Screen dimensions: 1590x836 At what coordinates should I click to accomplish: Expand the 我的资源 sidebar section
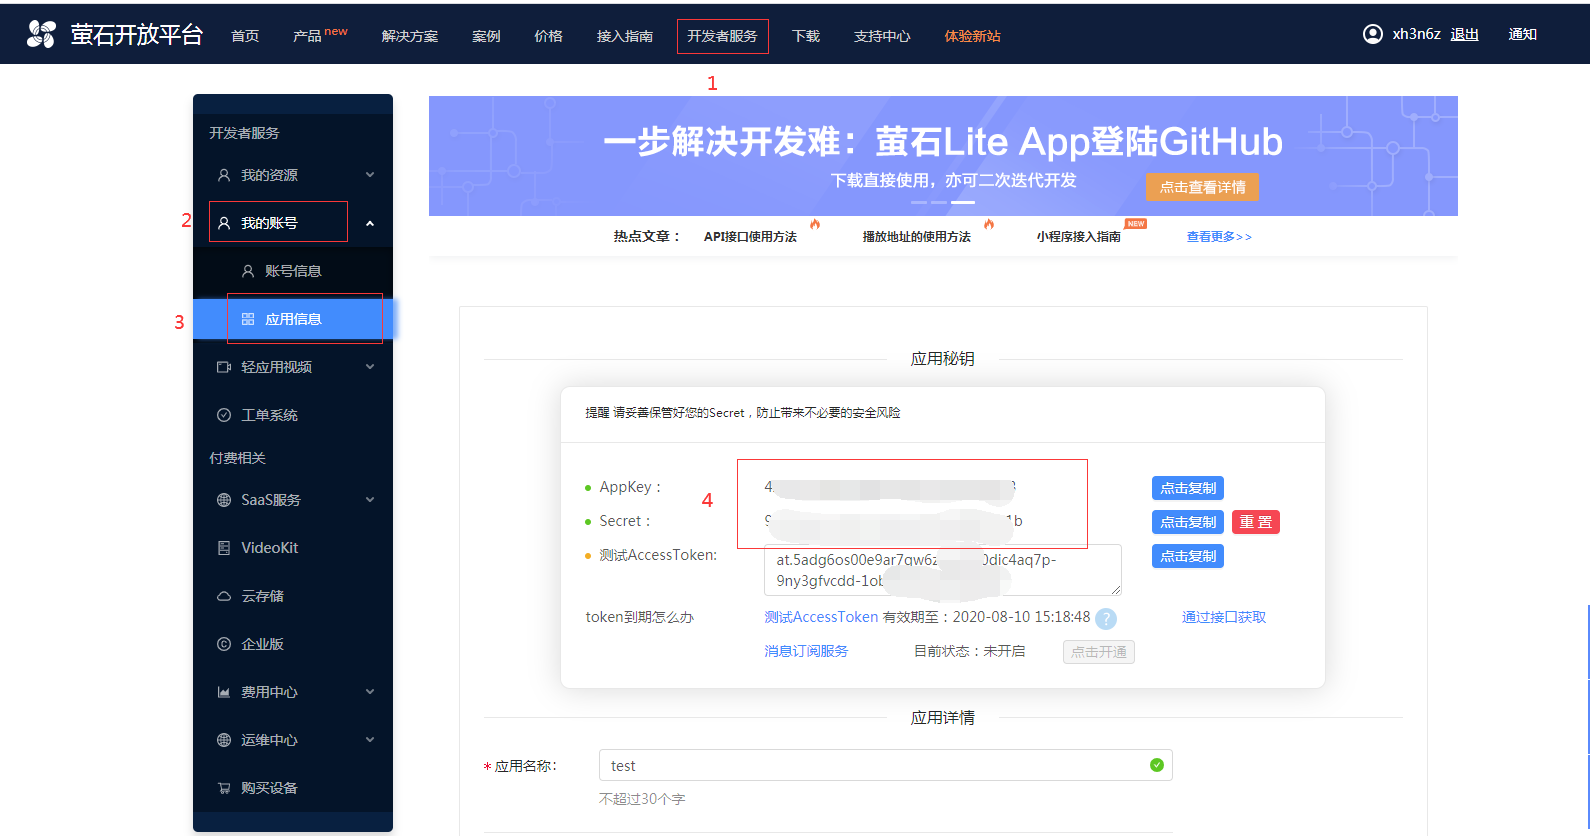click(x=370, y=175)
